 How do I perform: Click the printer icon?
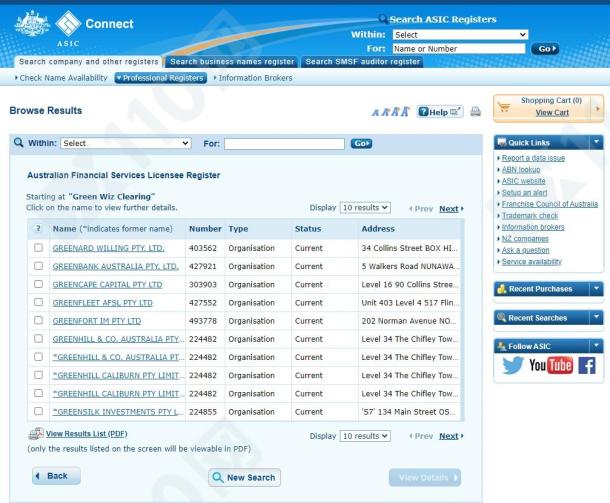click(x=475, y=112)
